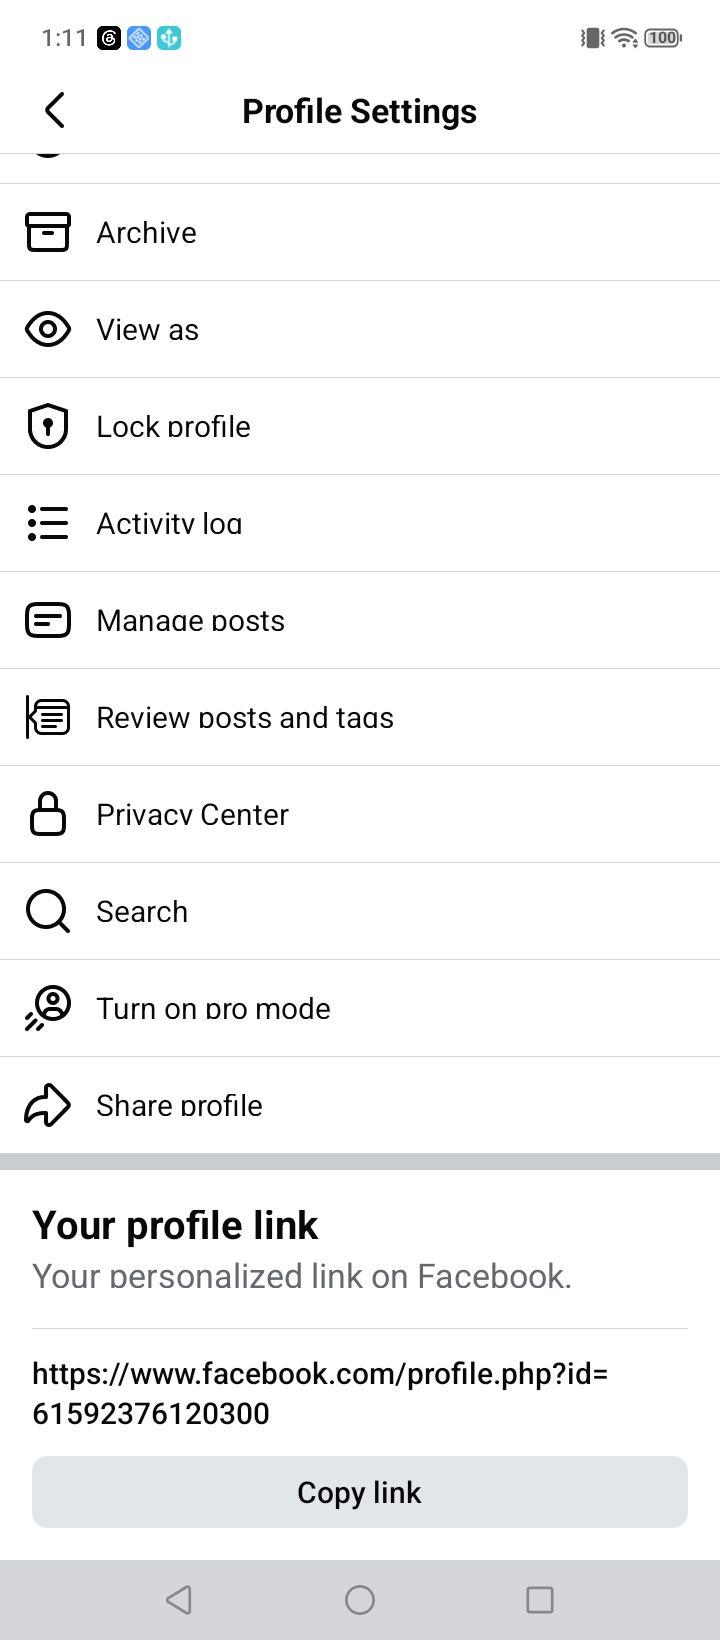Tap the Android home circle button
This screenshot has width=720, height=1640.
pyautogui.click(x=360, y=1600)
